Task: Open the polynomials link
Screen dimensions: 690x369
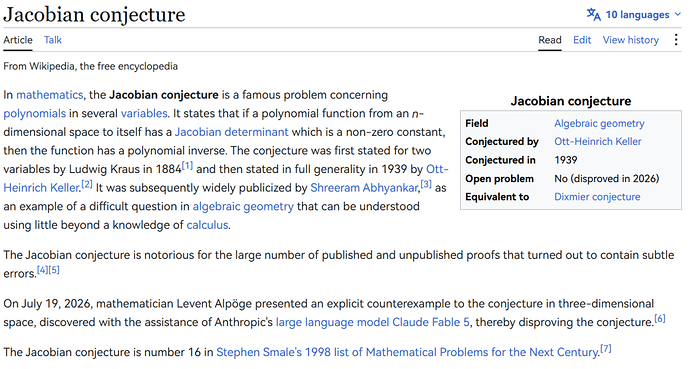Action: click(35, 113)
